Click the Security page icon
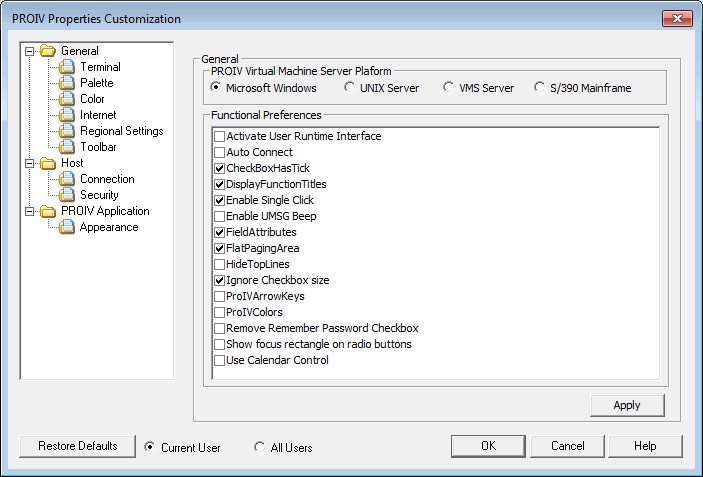The height and width of the screenshot is (477, 703). (67, 195)
